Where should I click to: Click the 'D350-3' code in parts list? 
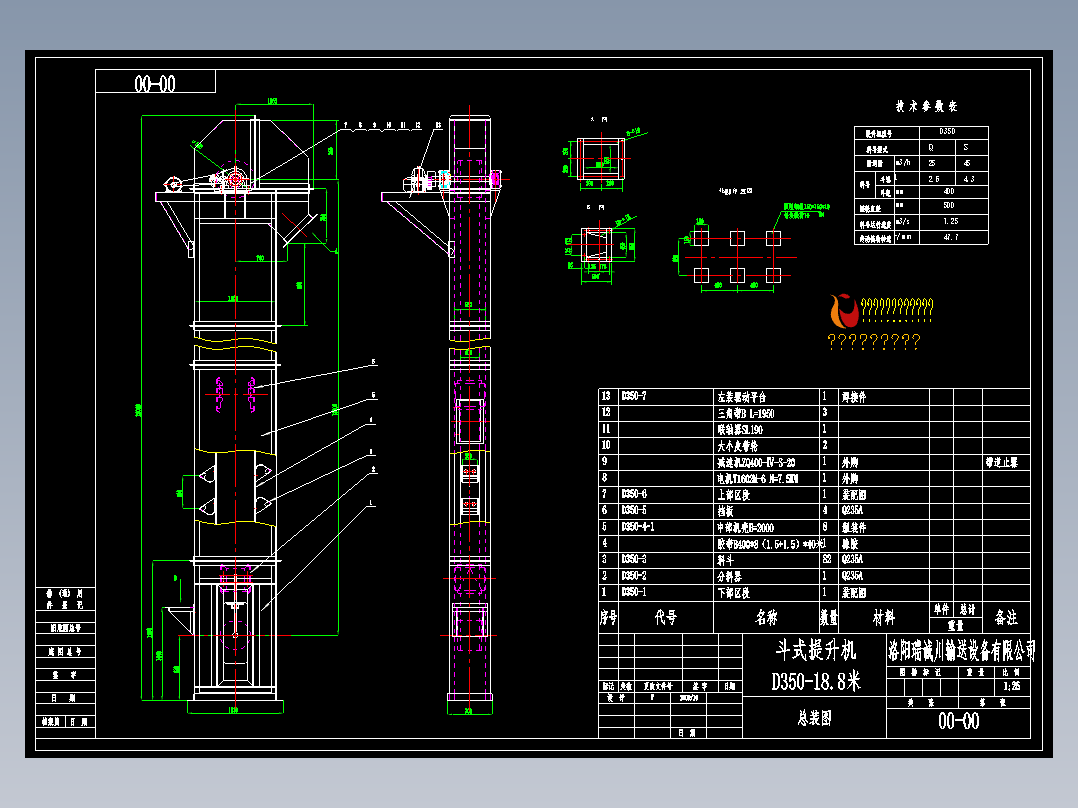(634, 559)
